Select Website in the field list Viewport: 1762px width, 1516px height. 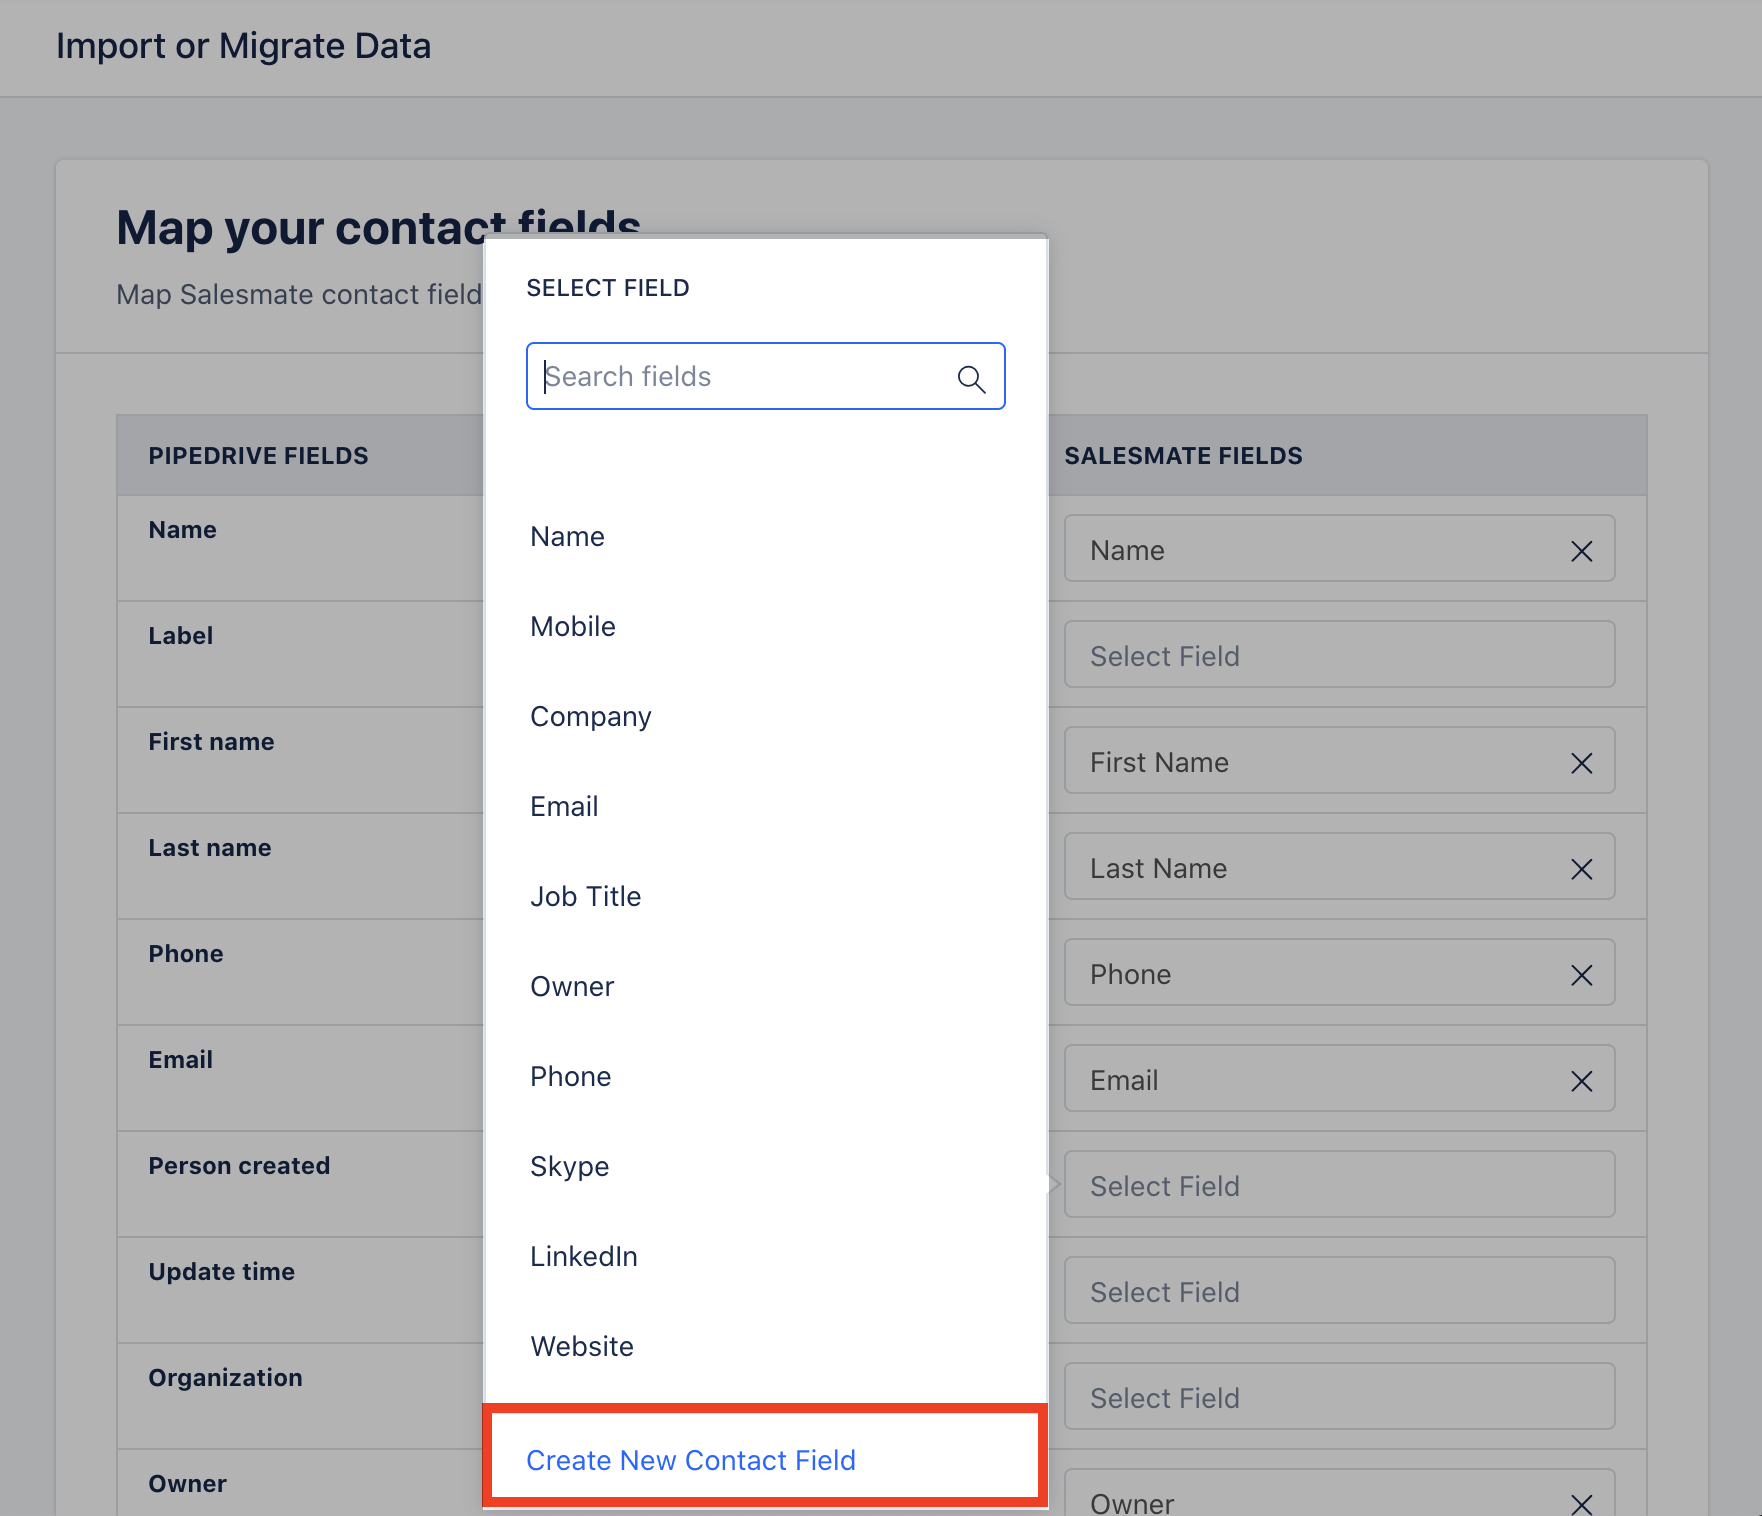[x=581, y=1347]
